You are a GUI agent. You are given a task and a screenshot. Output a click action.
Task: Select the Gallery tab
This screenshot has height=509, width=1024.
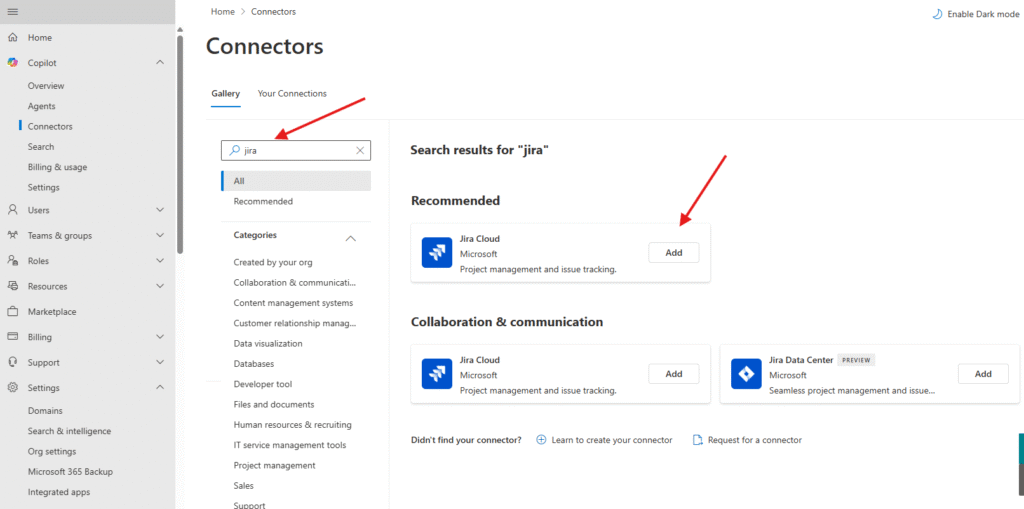225,94
